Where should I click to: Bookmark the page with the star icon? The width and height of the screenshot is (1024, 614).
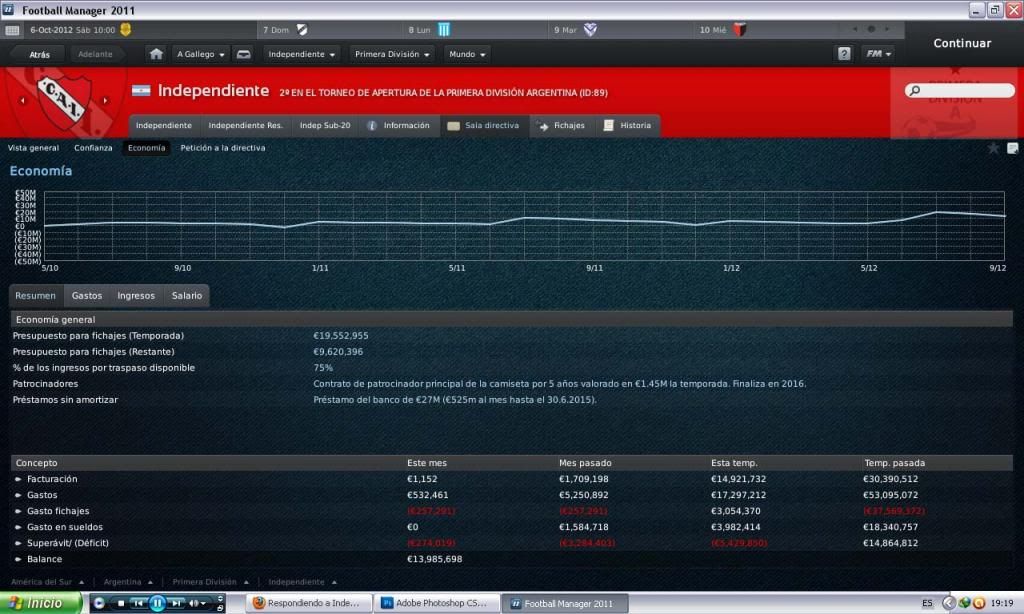[x=993, y=148]
